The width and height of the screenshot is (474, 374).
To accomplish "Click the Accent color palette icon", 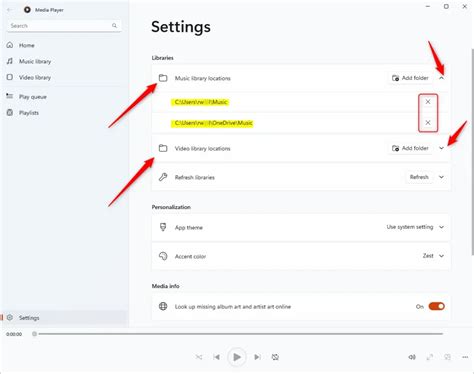I will point(163,256).
